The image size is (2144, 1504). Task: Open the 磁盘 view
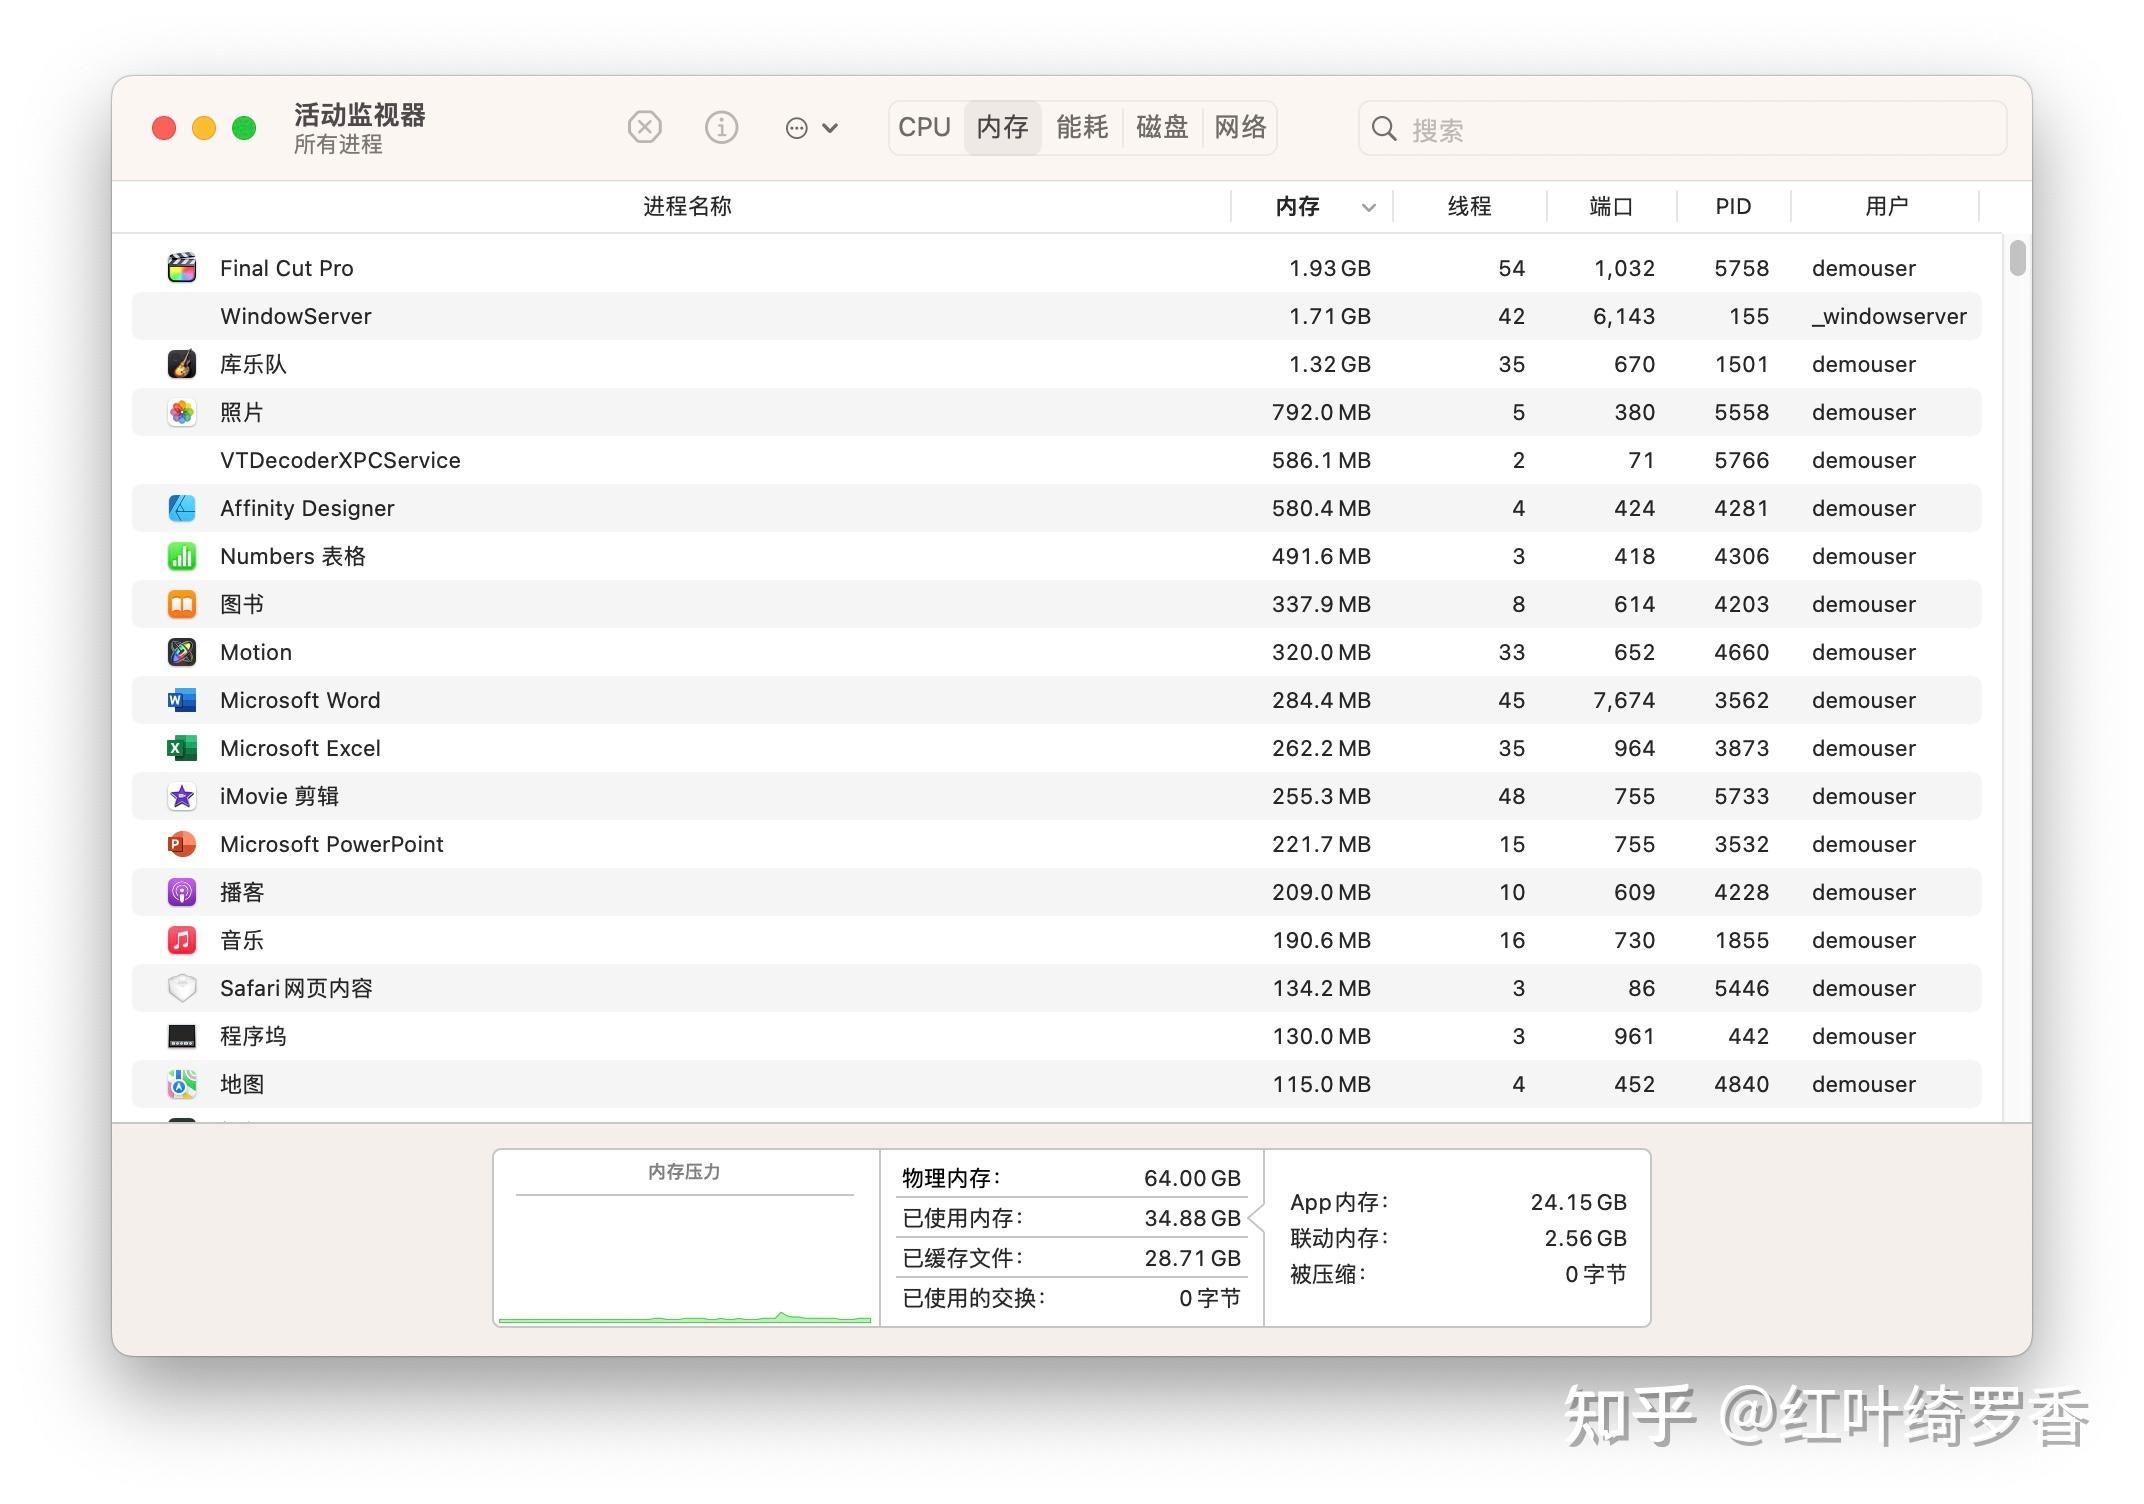pos(1161,127)
